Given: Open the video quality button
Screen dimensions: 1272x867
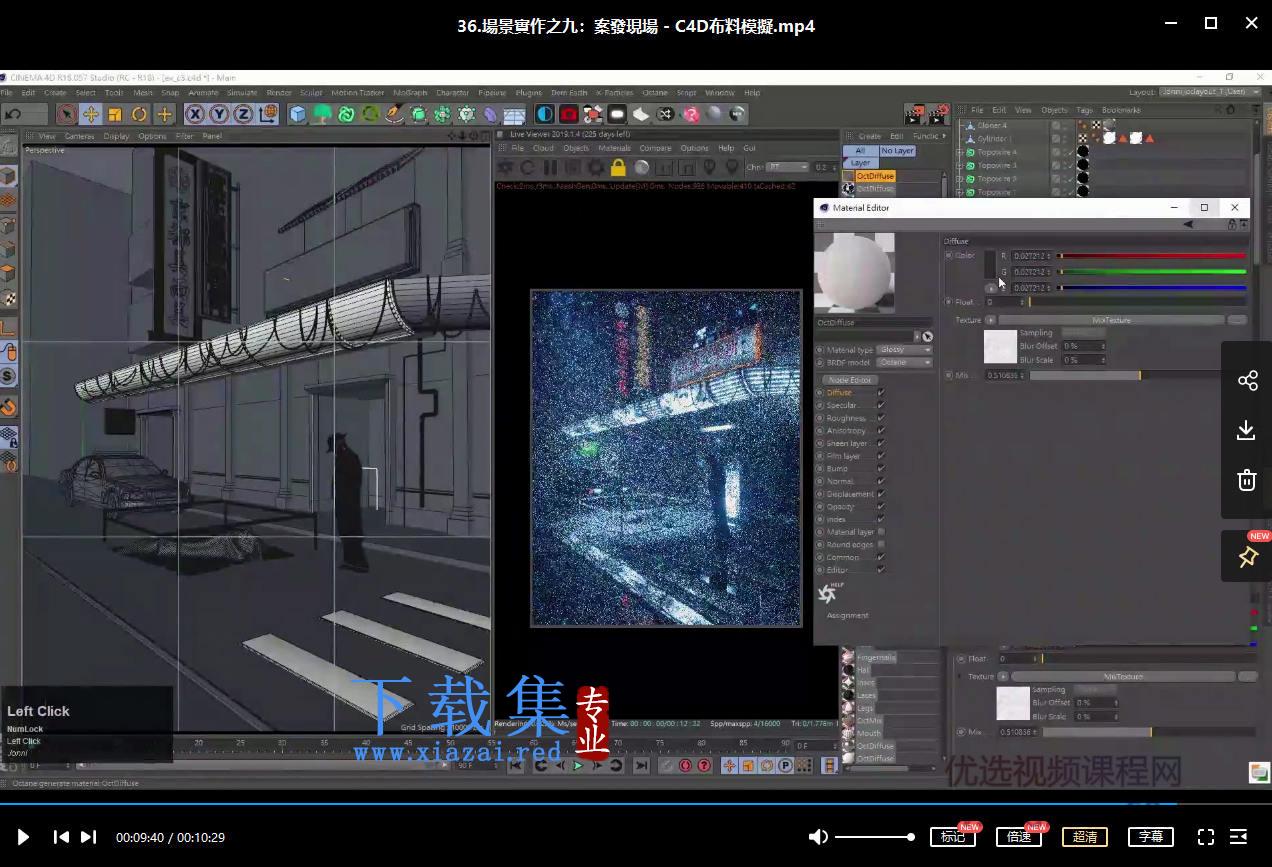Looking at the screenshot, I should click(1085, 837).
